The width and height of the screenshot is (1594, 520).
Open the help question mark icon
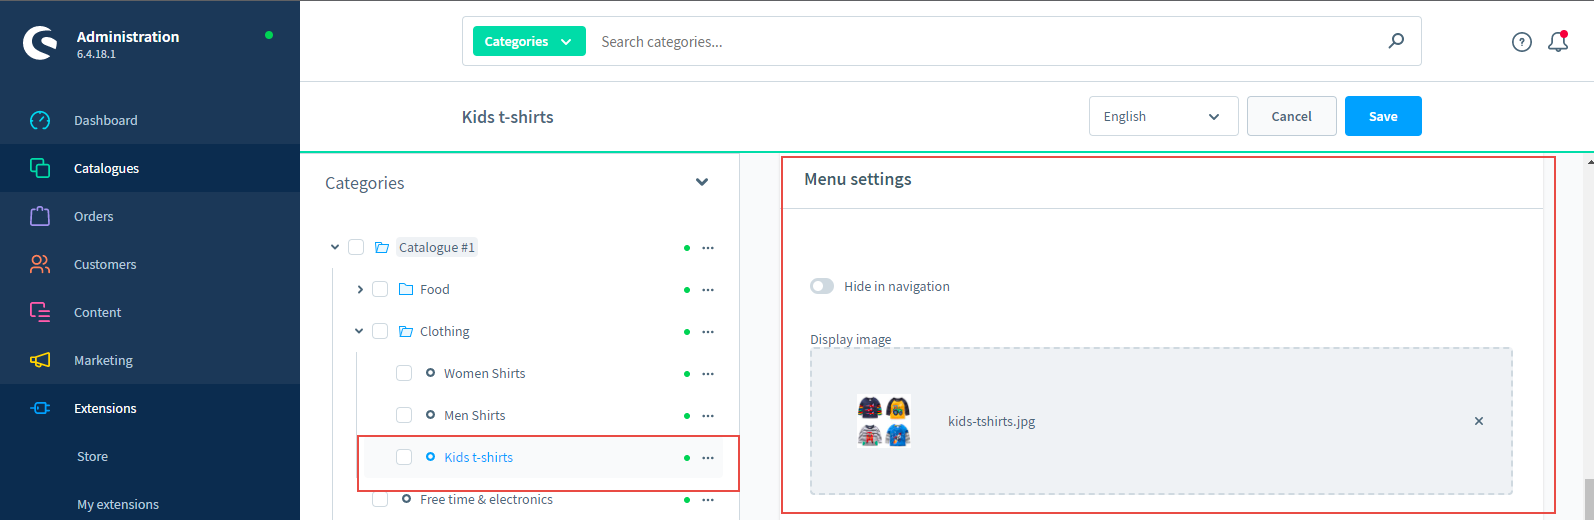1522,42
